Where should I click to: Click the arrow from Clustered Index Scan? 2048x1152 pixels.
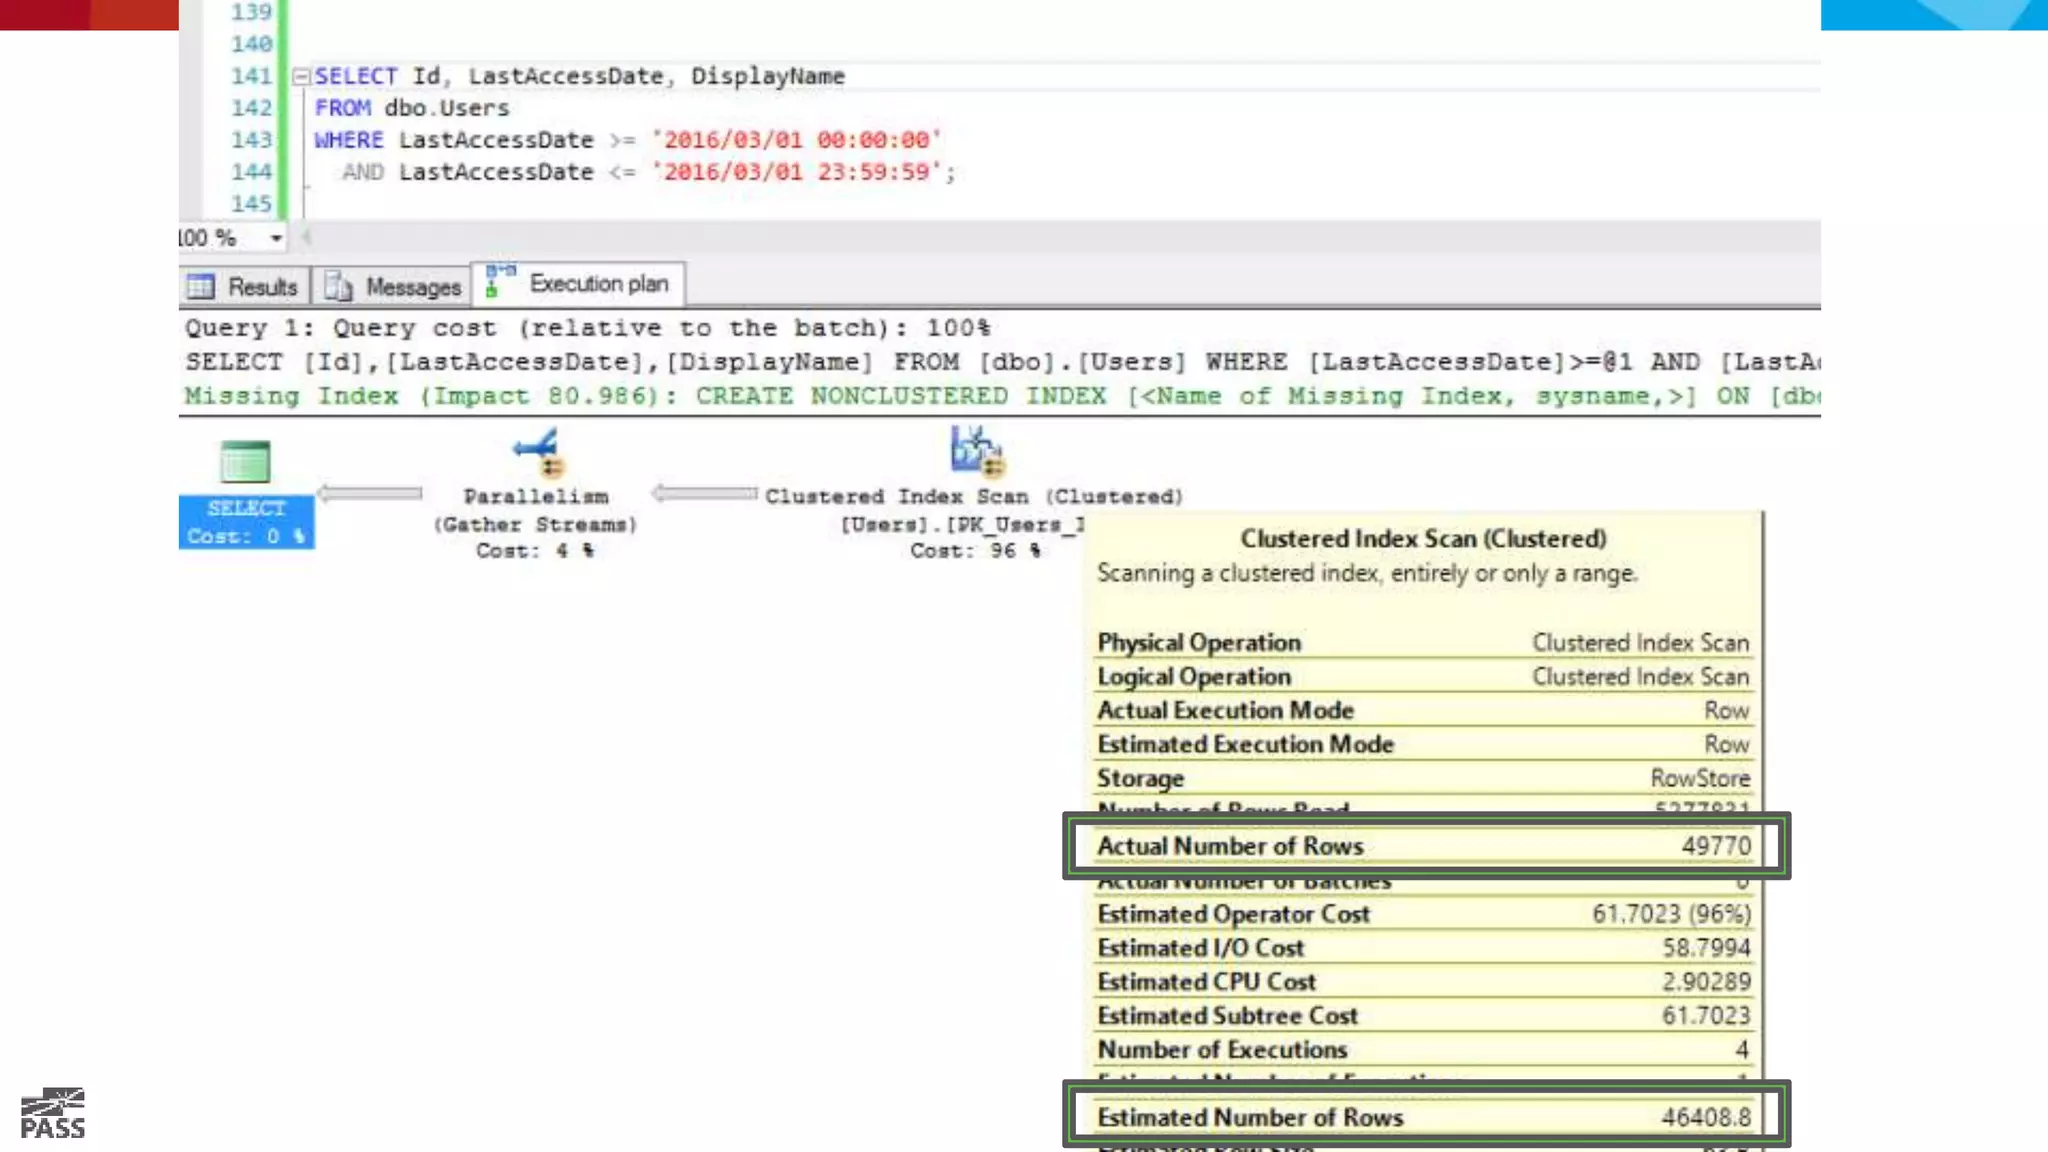click(x=704, y=493)
